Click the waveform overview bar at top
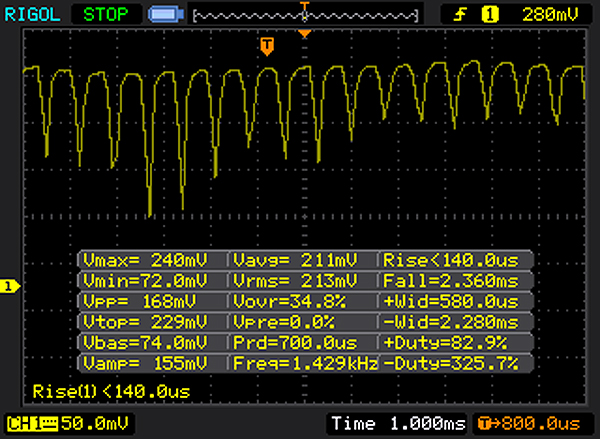 click(305, 15)
